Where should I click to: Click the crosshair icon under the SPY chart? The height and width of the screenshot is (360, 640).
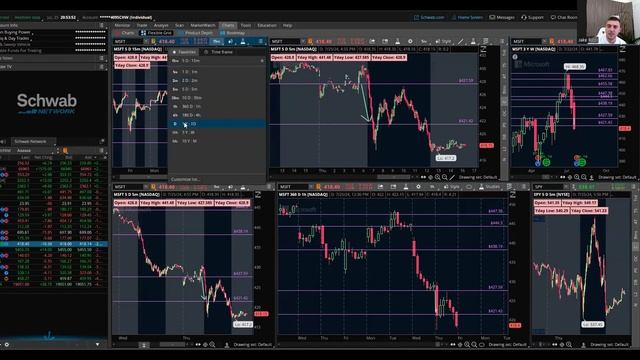562,344
